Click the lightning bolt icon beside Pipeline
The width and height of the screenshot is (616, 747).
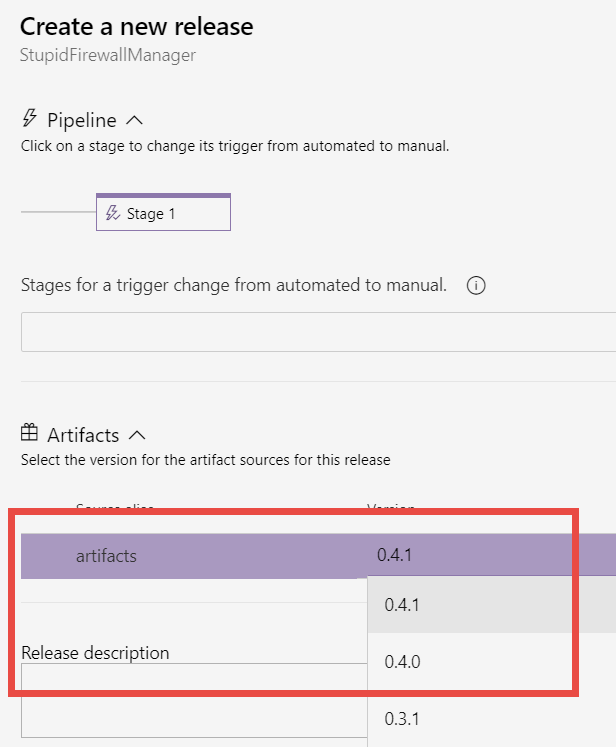tap(30, 118)
